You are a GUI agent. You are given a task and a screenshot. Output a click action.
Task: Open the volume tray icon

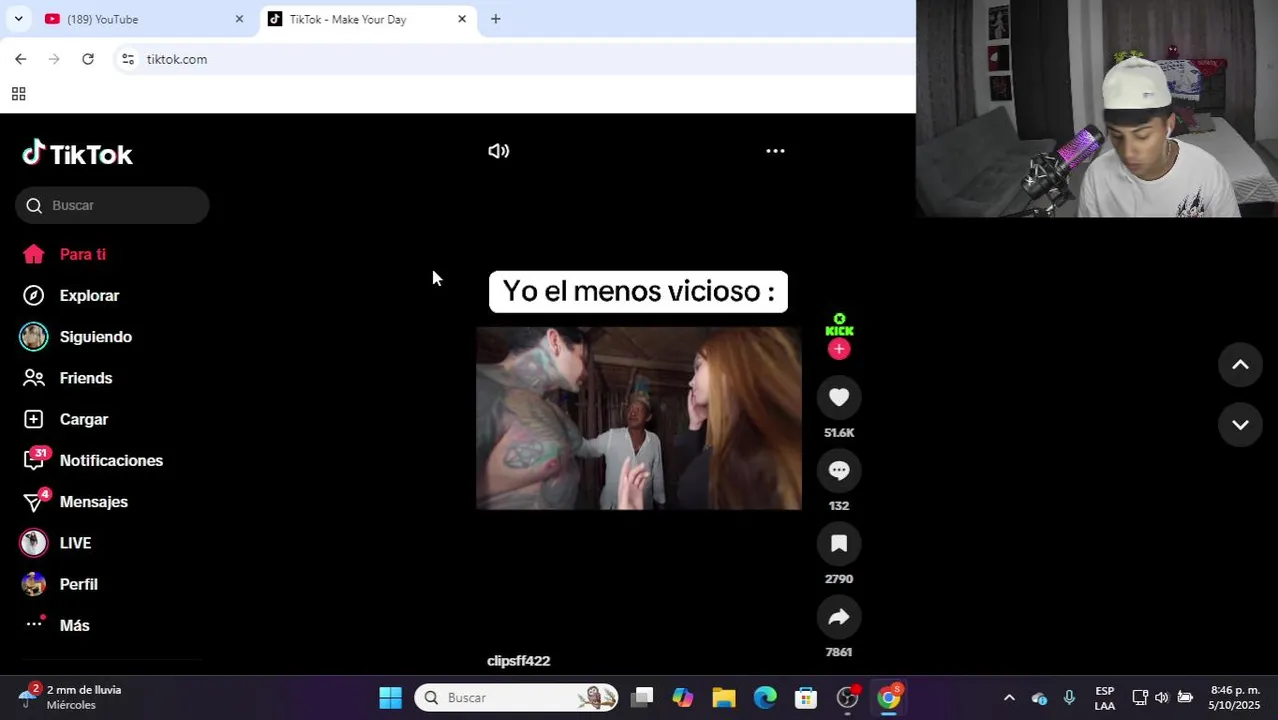click(x=1161, y=698)
